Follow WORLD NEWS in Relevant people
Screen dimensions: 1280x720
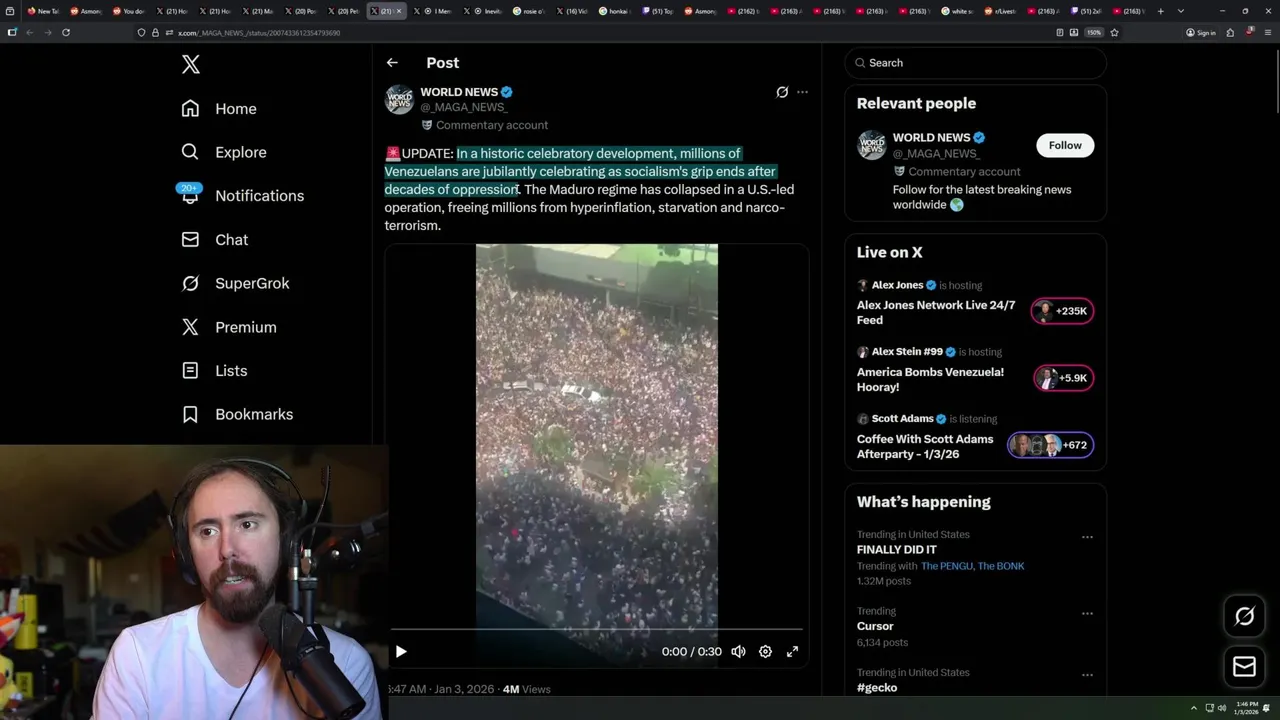[1065, 145]
